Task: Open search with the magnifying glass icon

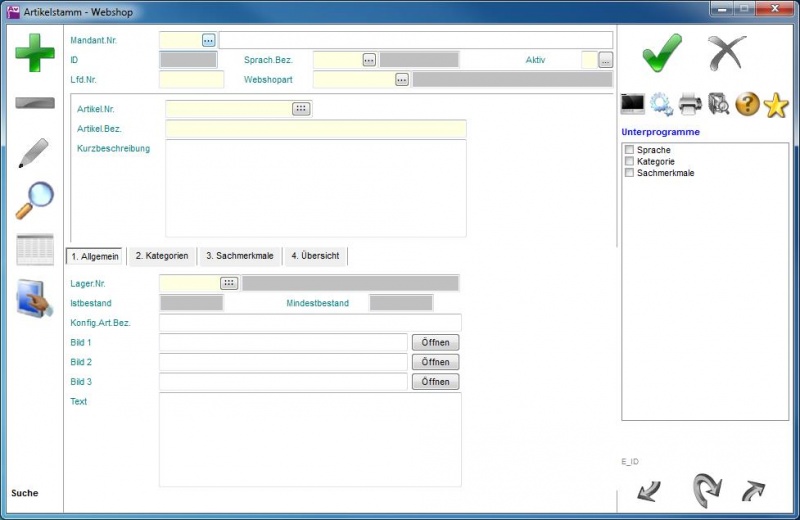Action: [34, 200]
